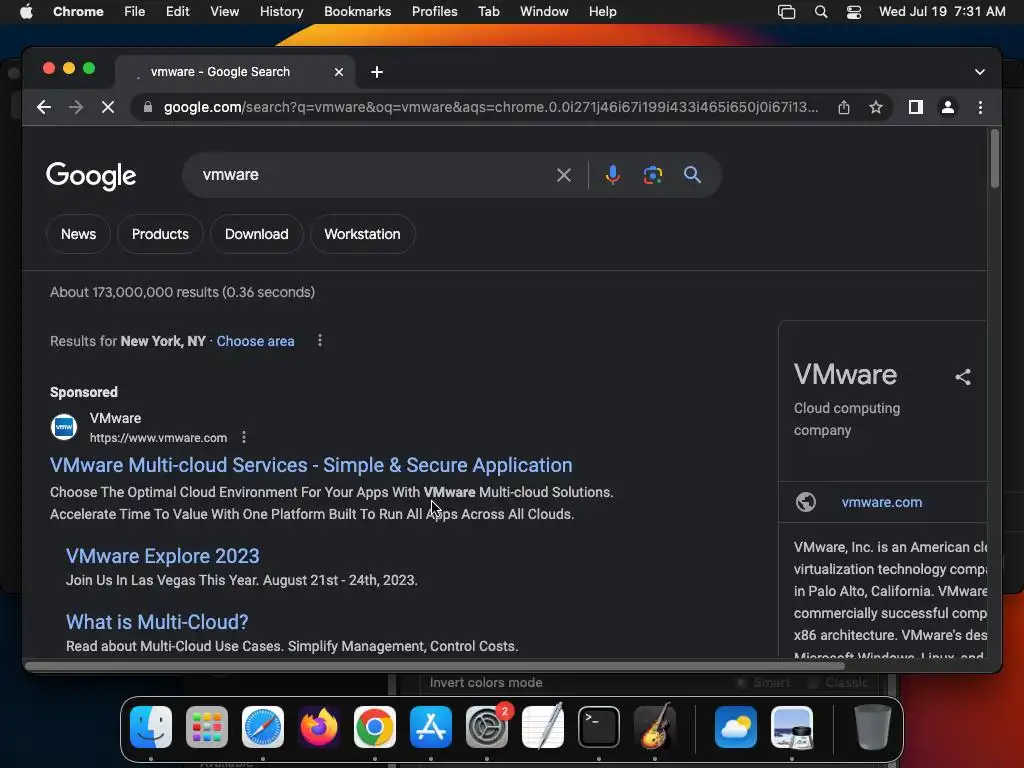Image resolution: width=1024 pixels, height=768 pixels.
Task: Open the Tab menu in menu bar
Action: tap(488, 11)
